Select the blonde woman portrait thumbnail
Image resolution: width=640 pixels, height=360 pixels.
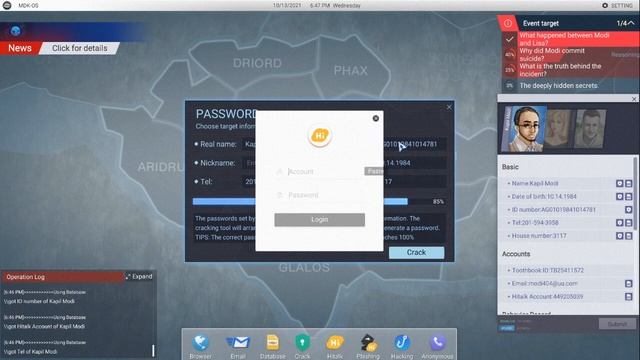[x=558, y=129]
